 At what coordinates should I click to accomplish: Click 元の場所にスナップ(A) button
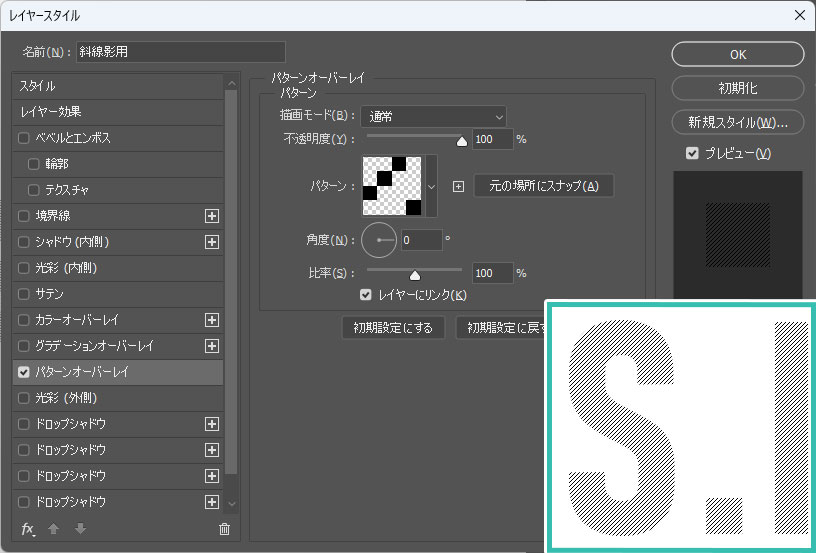click(544, 186)
